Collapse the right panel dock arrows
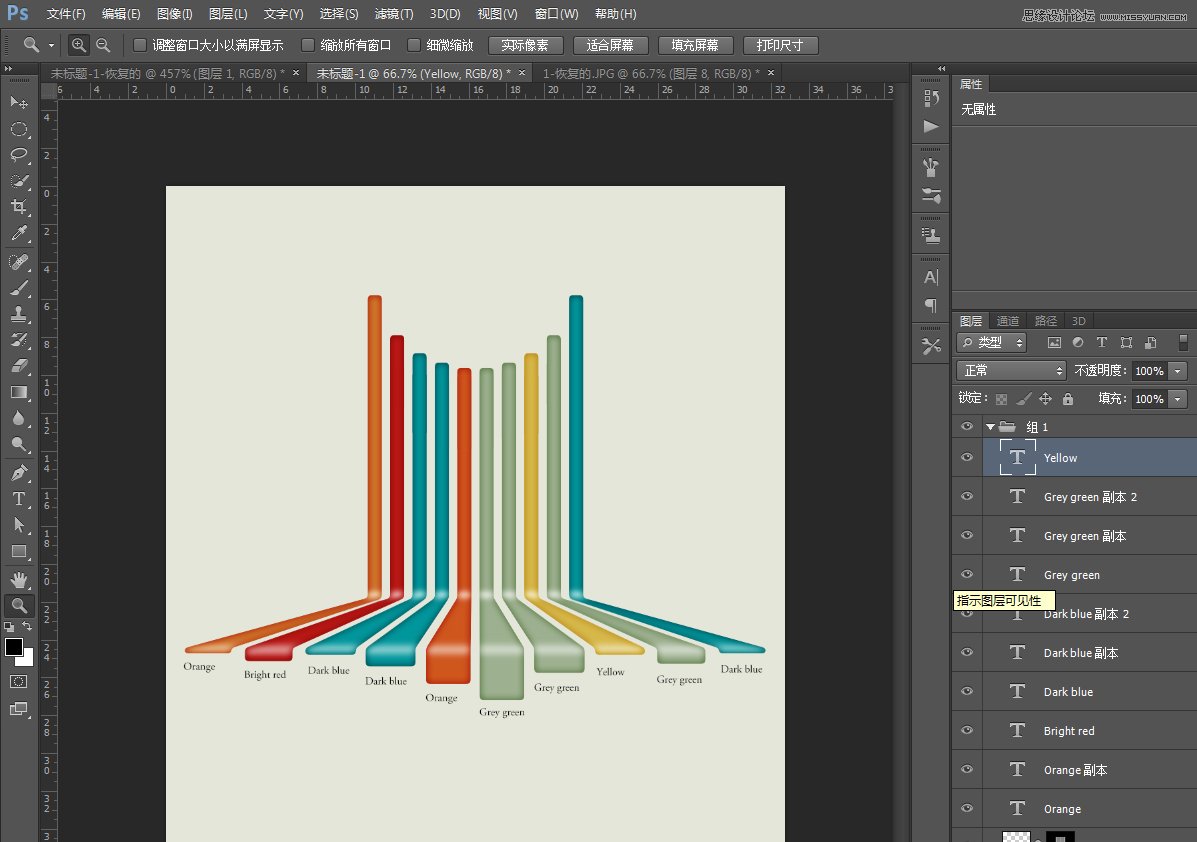 pos(941,69)
